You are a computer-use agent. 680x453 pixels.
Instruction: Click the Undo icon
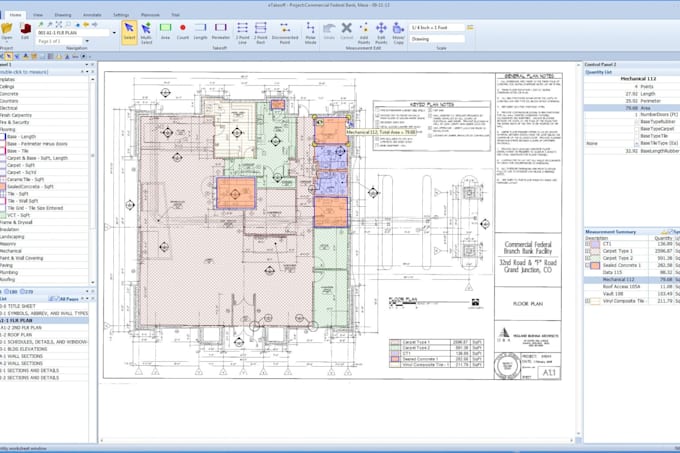(x=329, y=32)
